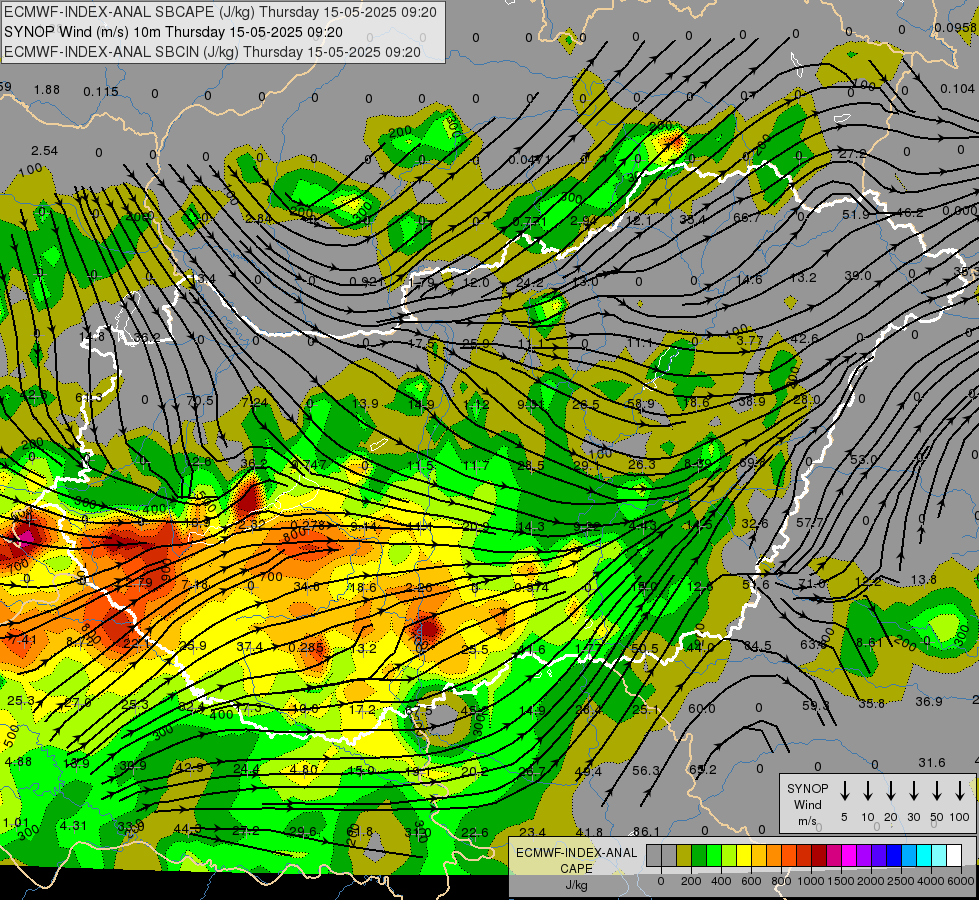This screenshot has width=979, height=900.
Task: Click the map value 31.6
Action: click(932, 763)
